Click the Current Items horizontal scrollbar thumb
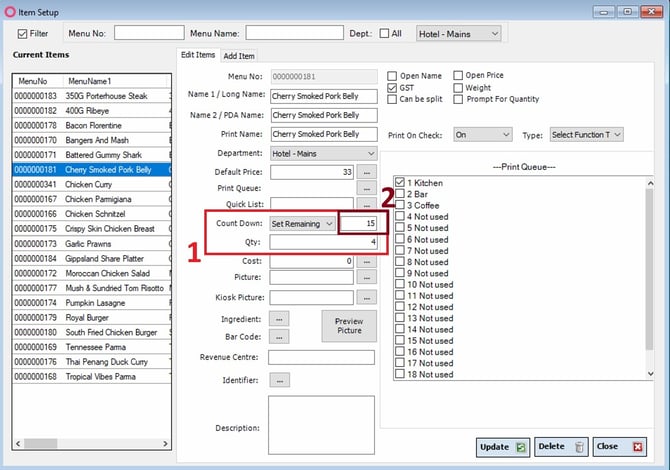The height and width of the screenshot is (470, 670). click(41, 444)
